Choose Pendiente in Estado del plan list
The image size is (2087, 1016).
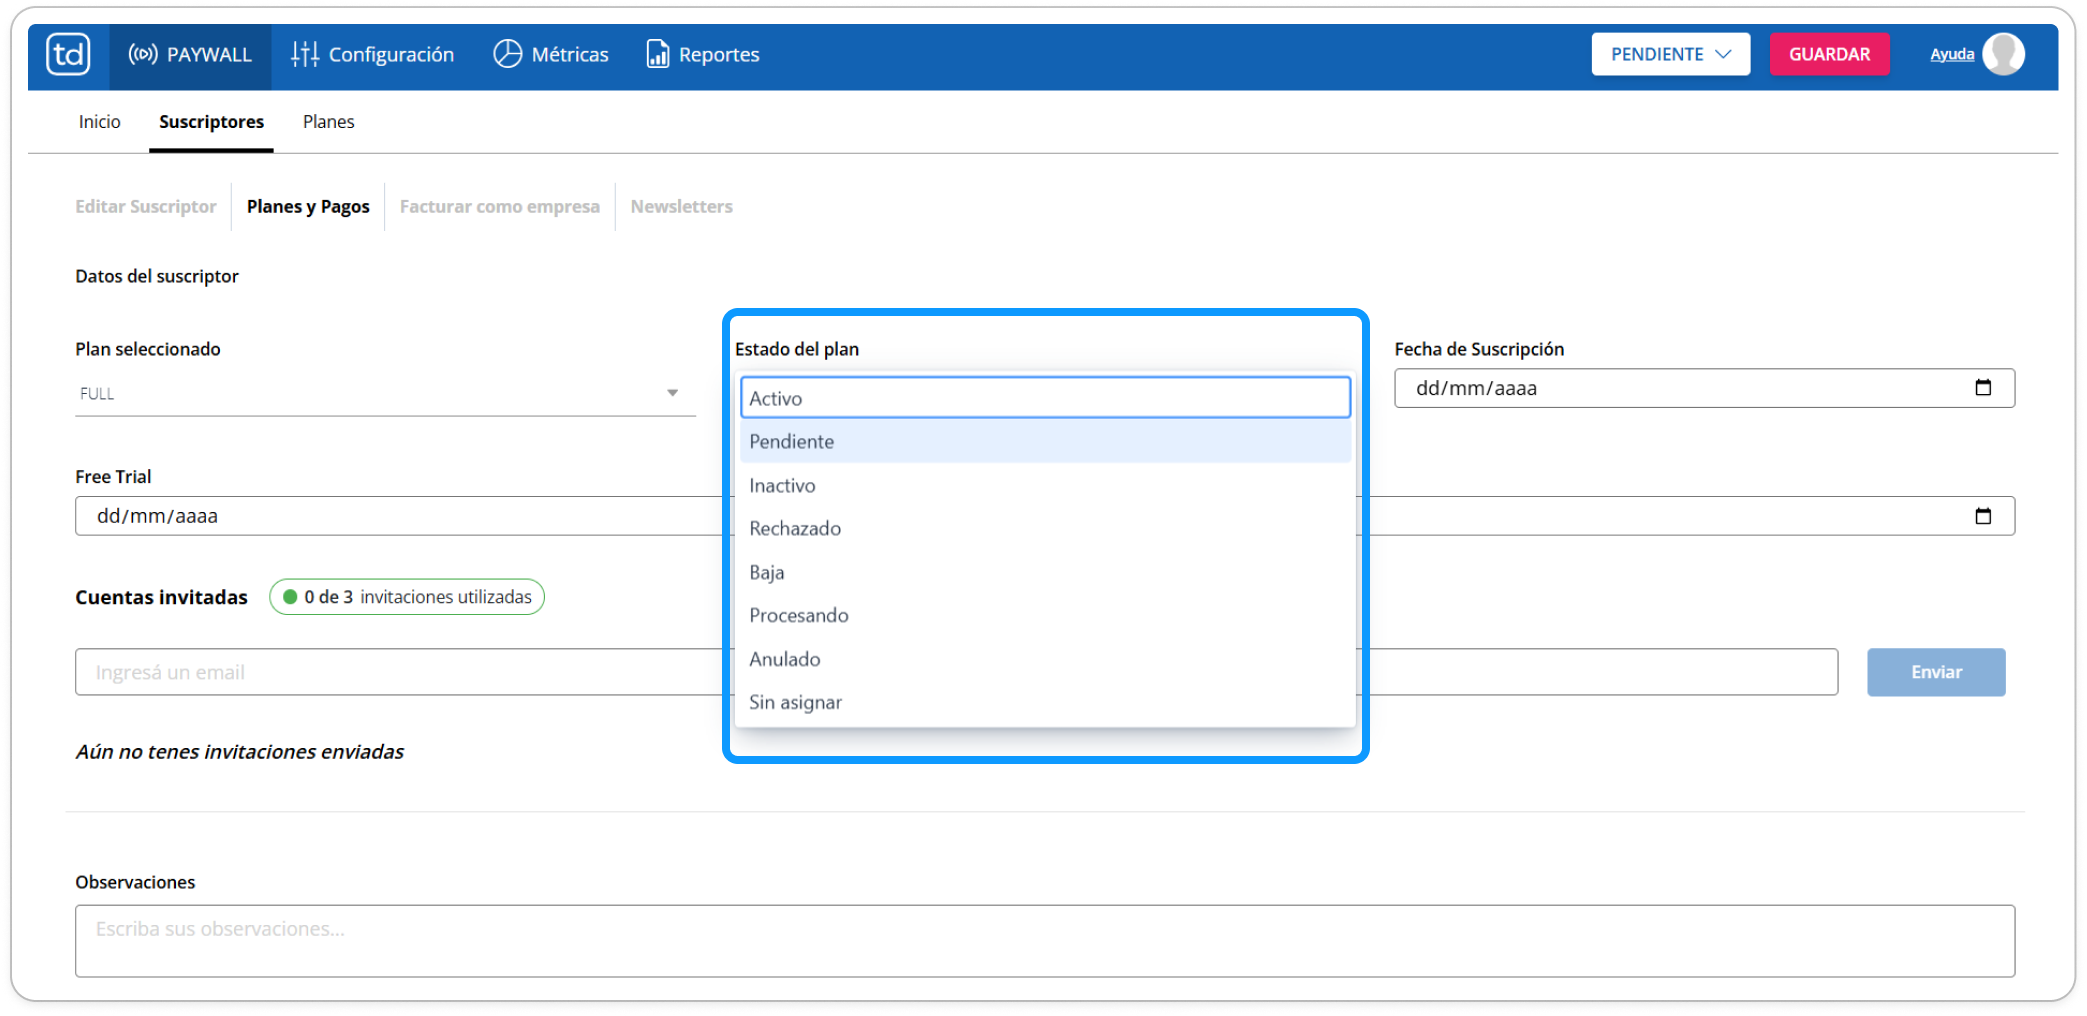pos(1045,441)
